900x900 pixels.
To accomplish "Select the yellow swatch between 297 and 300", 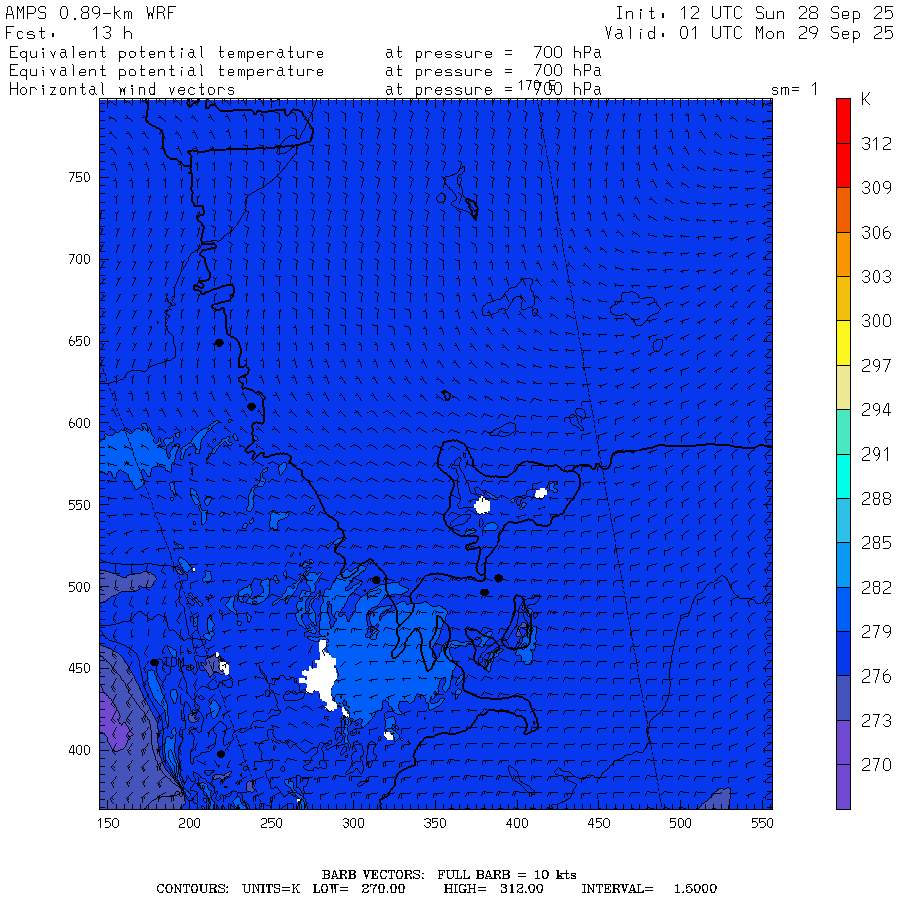I will (843, 343).
